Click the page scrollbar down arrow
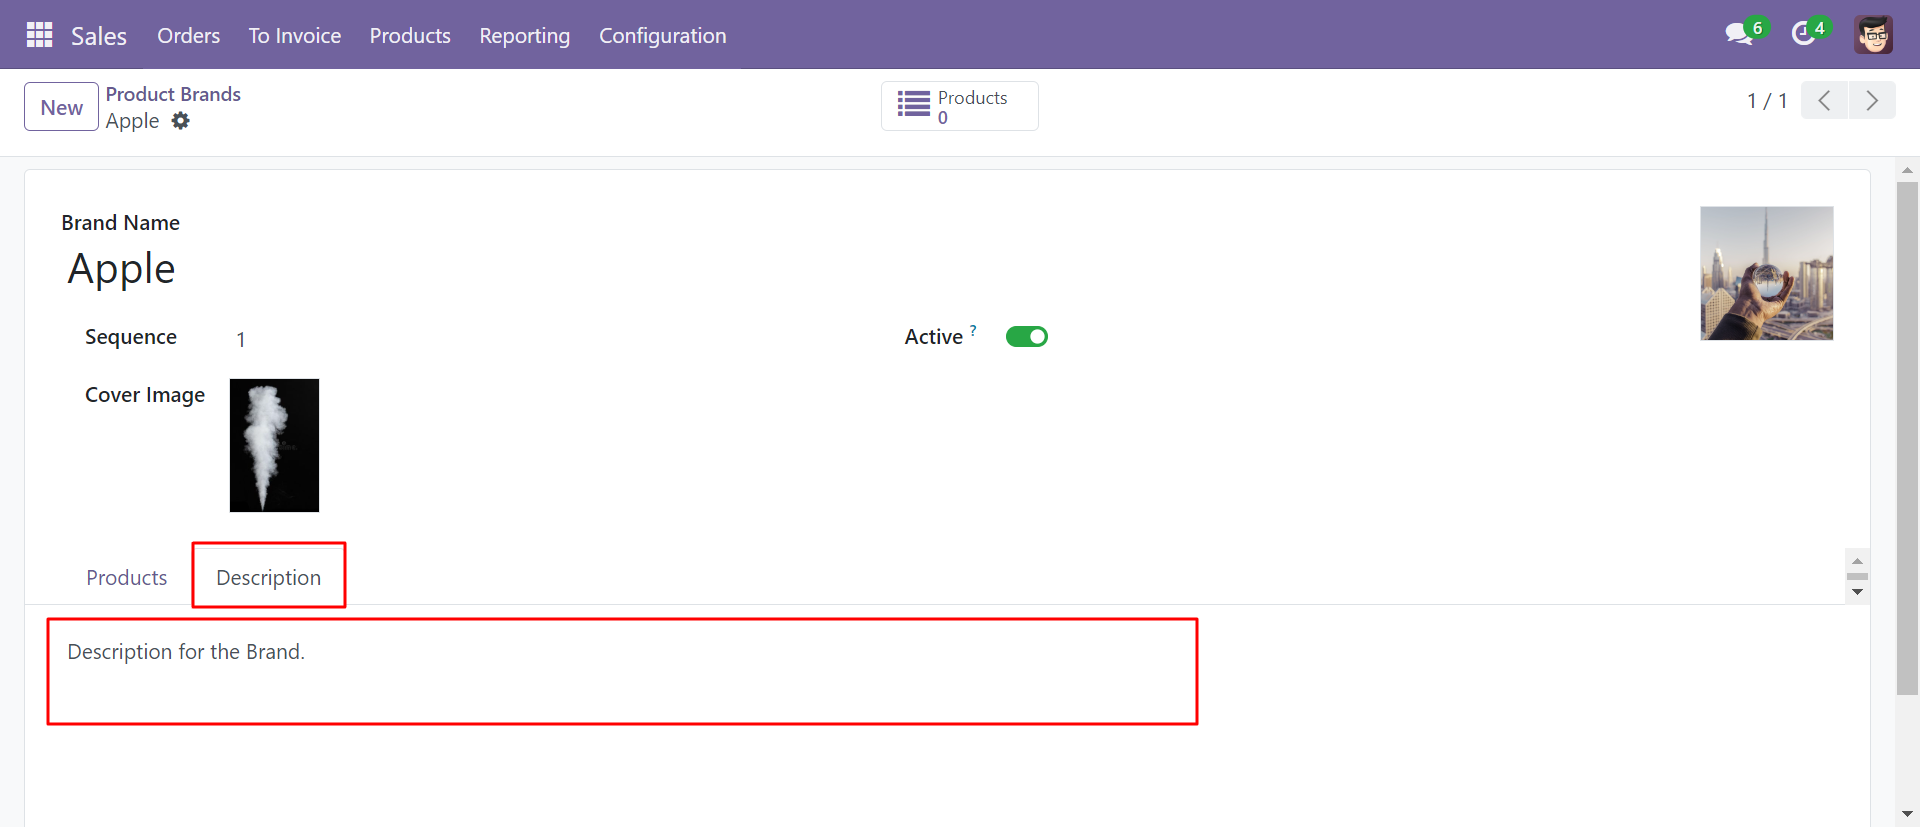 pos(1907,814)
